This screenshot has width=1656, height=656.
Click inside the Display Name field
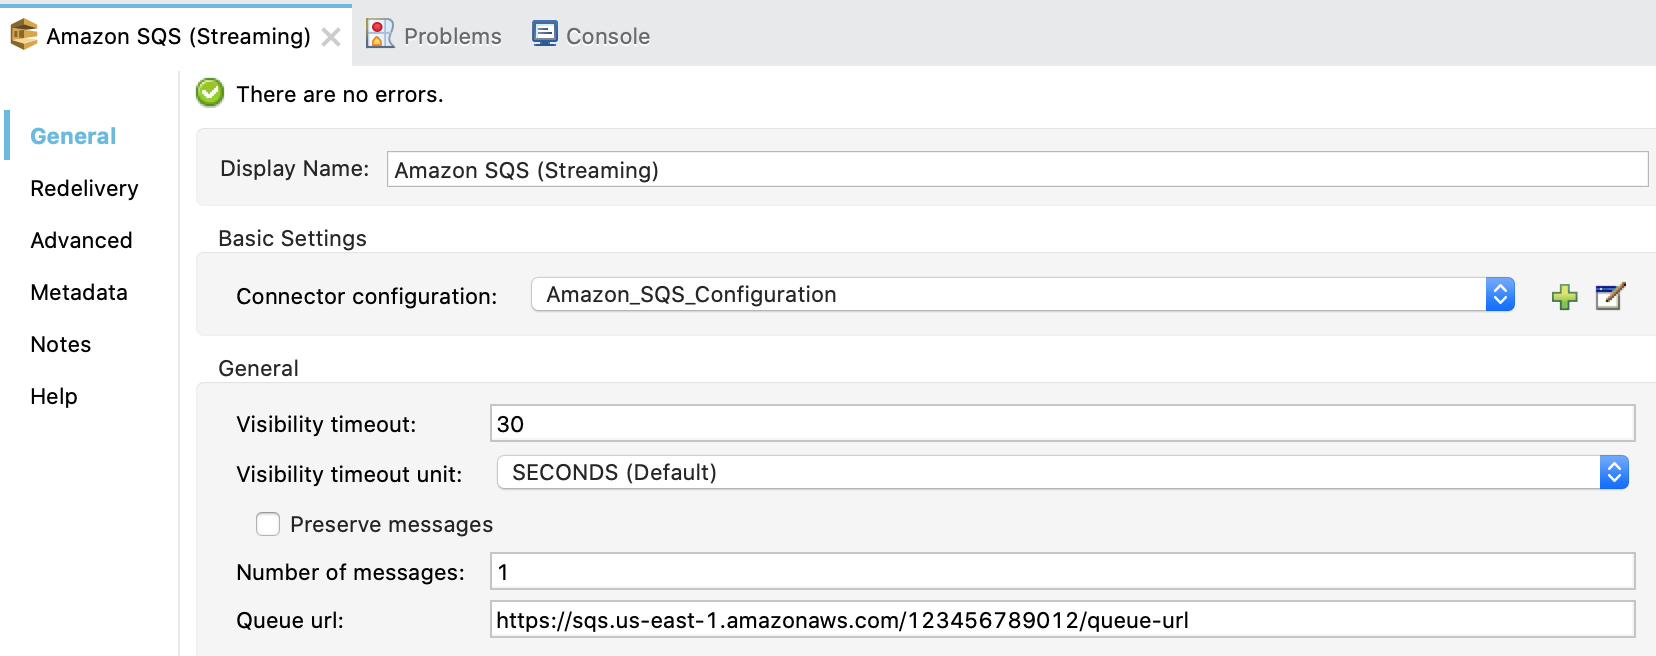900,169
